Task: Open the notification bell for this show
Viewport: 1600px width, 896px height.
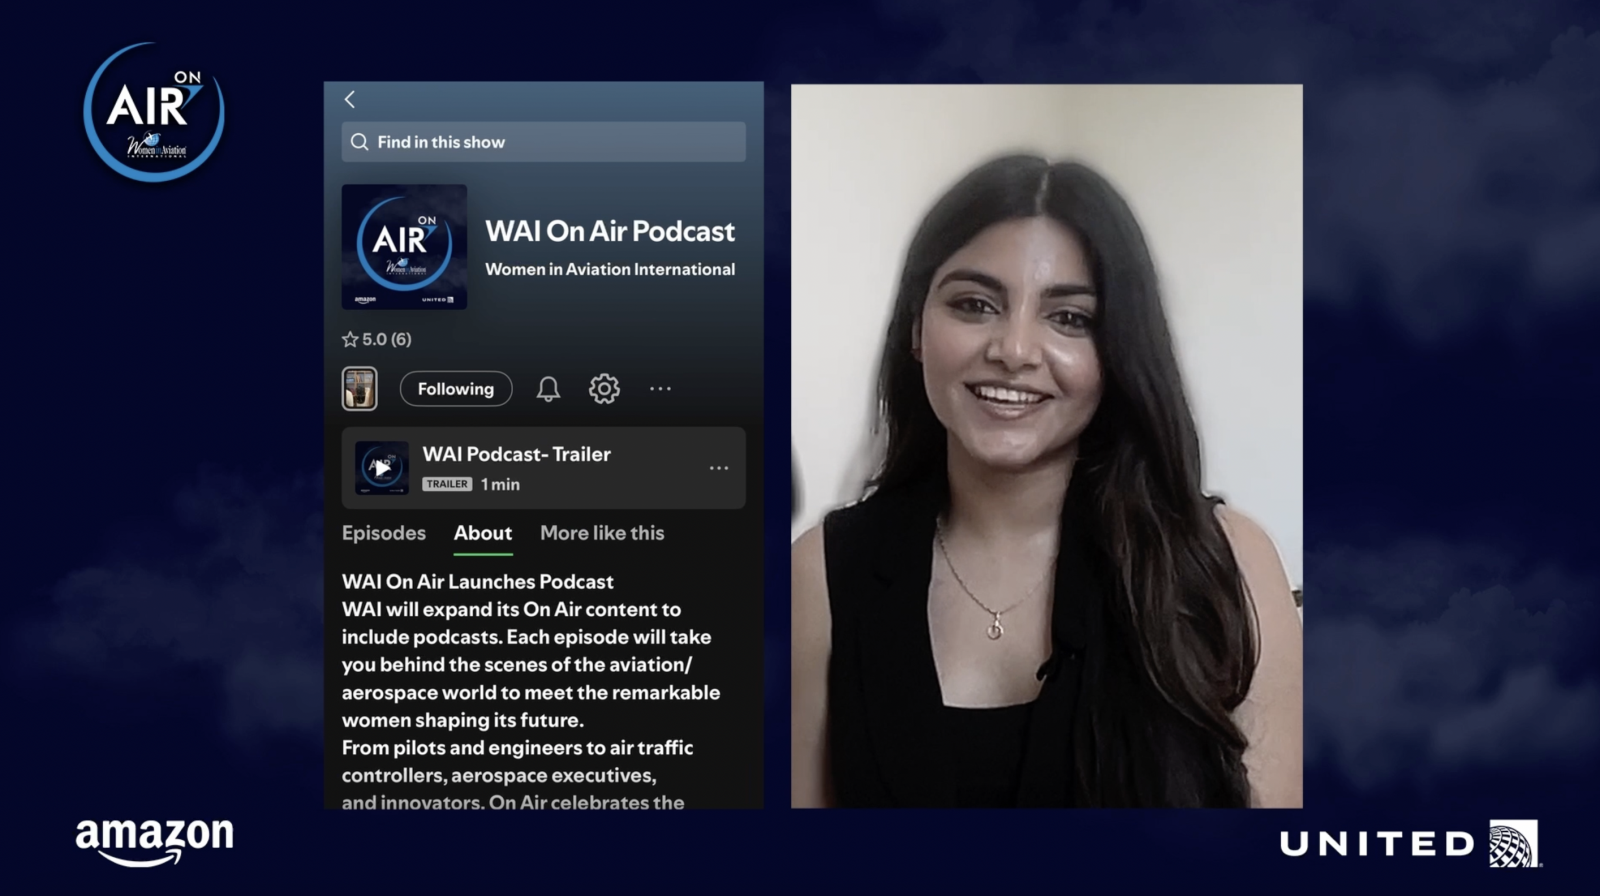Action: tap(548, 389)
